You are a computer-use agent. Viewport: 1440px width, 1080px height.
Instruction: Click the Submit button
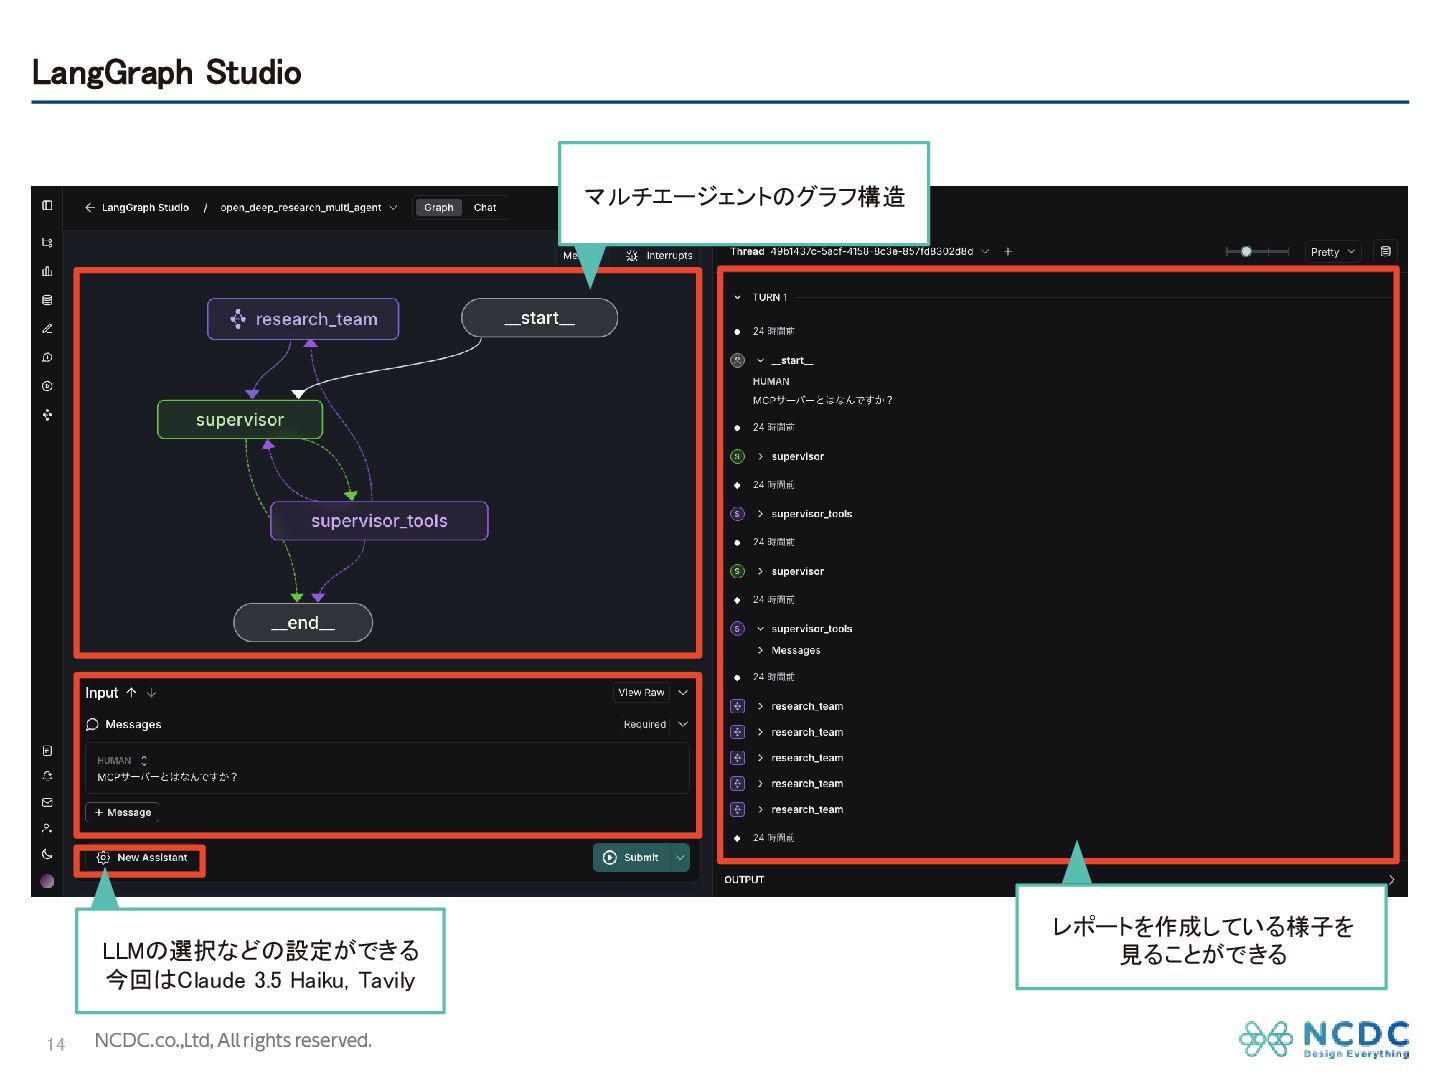point(632,858)
